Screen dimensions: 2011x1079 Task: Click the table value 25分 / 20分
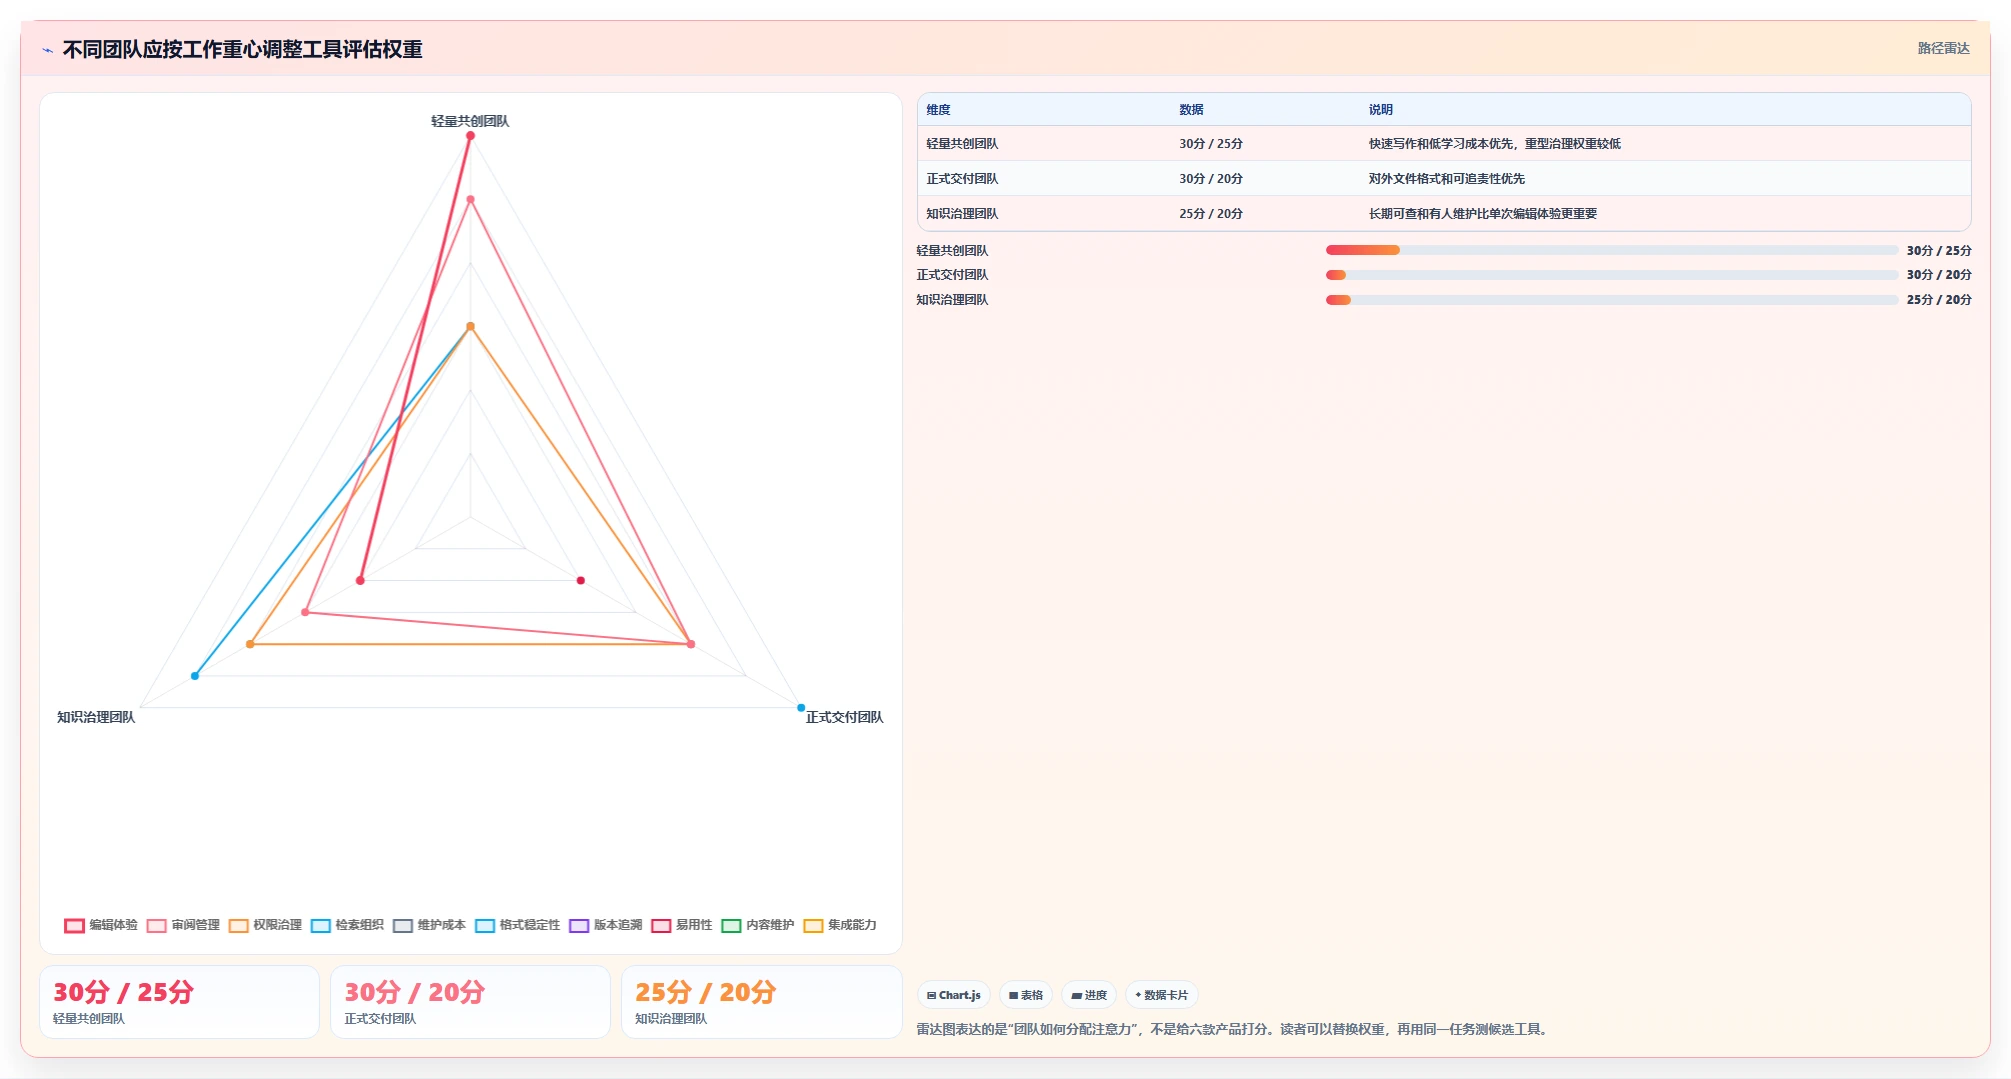(1211, 214)
